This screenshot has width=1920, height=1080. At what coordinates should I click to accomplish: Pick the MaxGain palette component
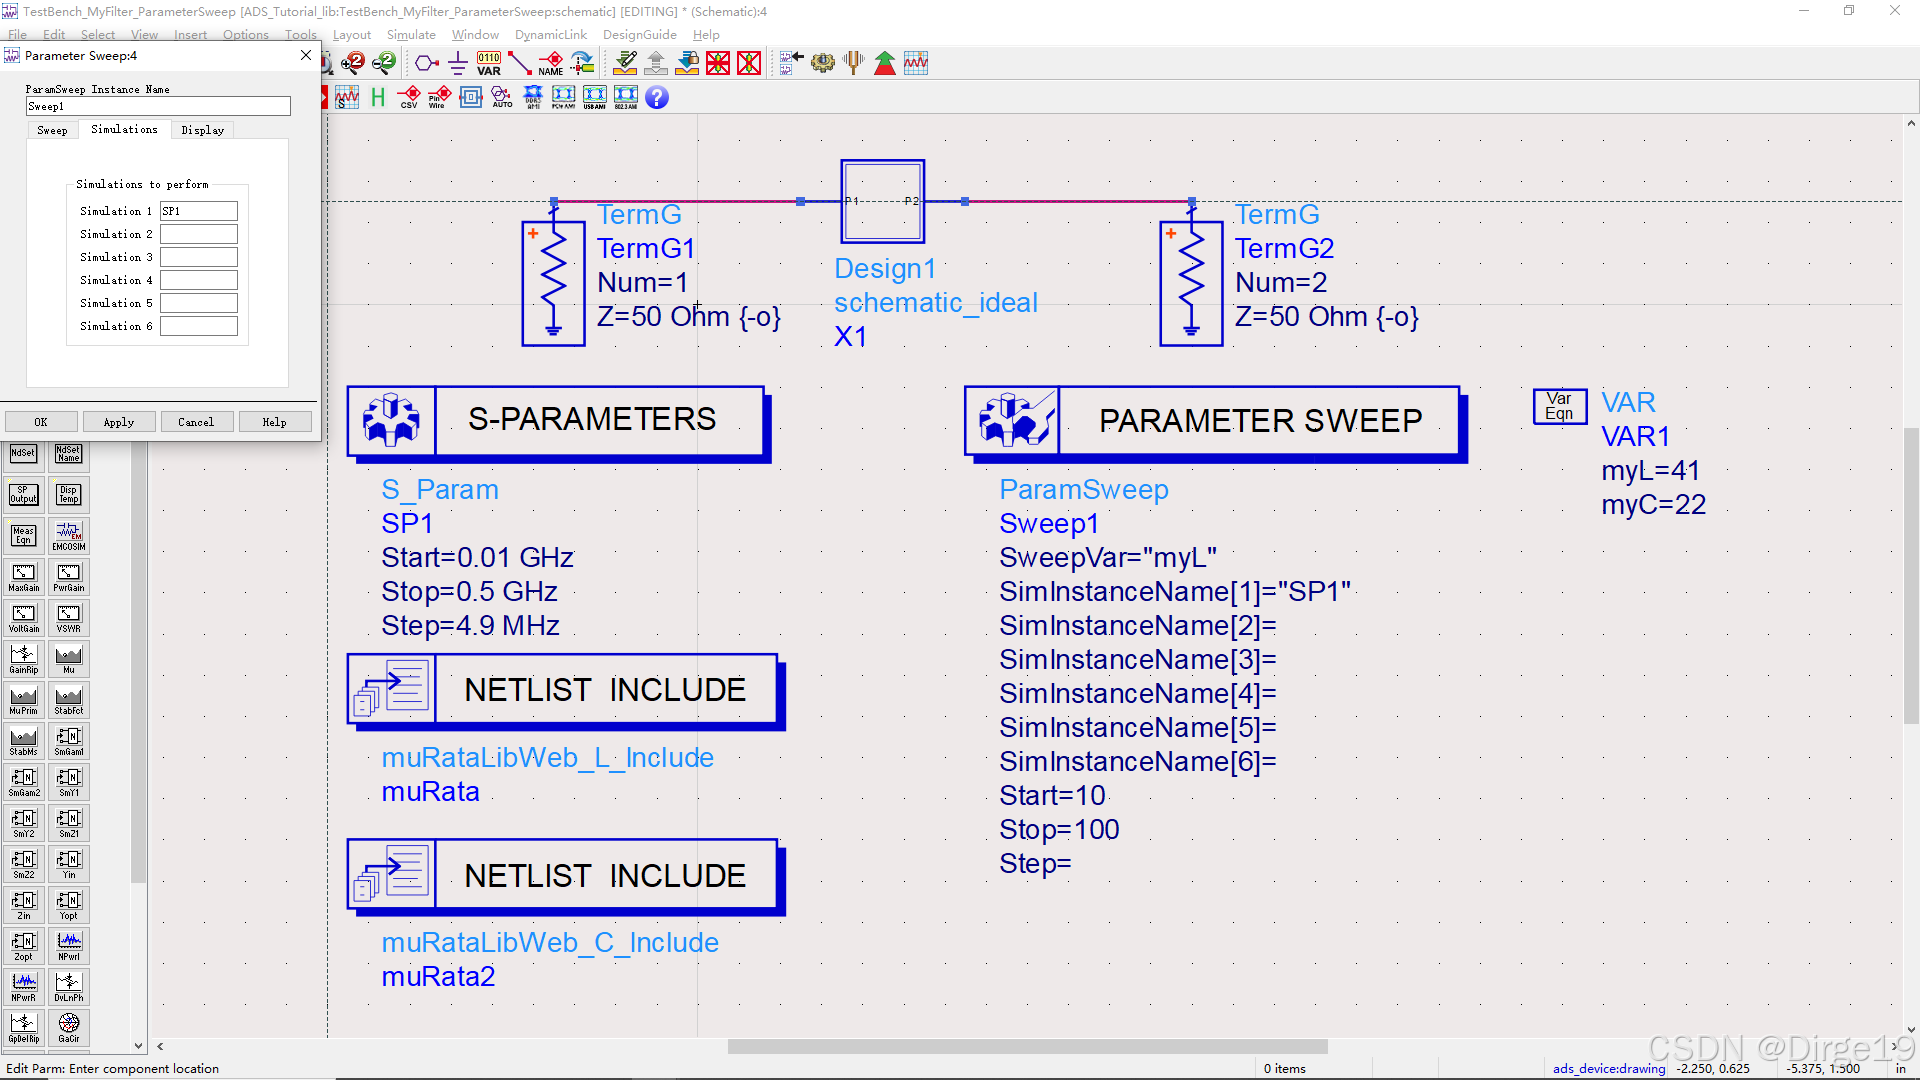pyautogui.click(x=23, y=577)
